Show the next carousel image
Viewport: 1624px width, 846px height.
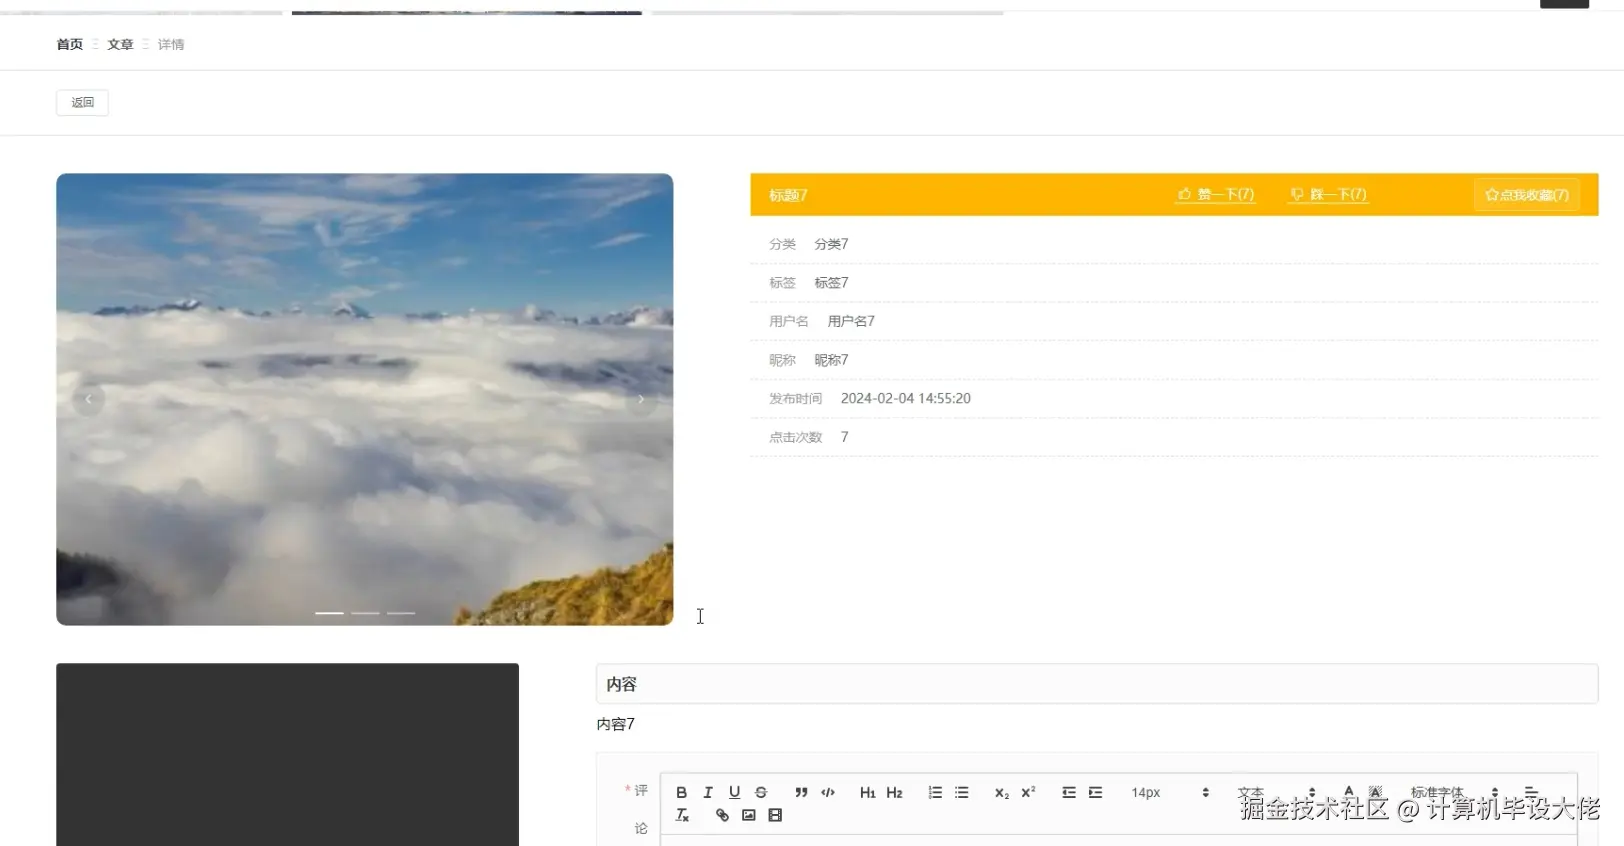pos(641,399)
